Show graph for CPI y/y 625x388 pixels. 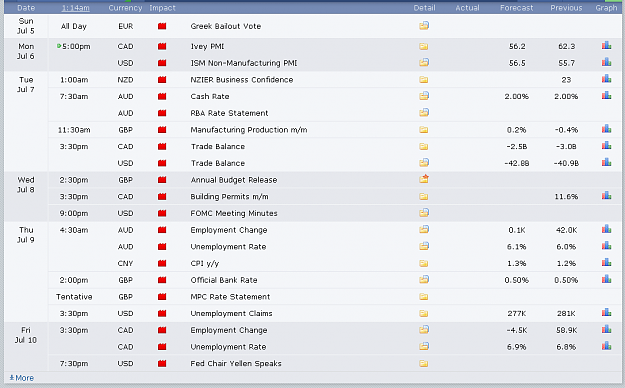point(606,262)
